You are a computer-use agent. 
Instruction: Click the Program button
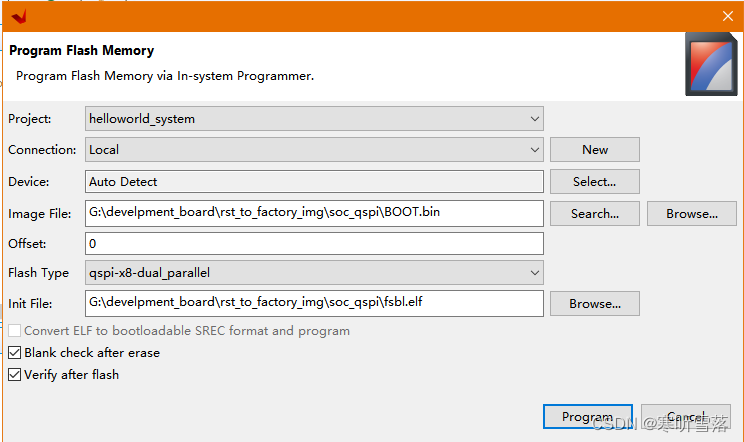tap(587, 416)
